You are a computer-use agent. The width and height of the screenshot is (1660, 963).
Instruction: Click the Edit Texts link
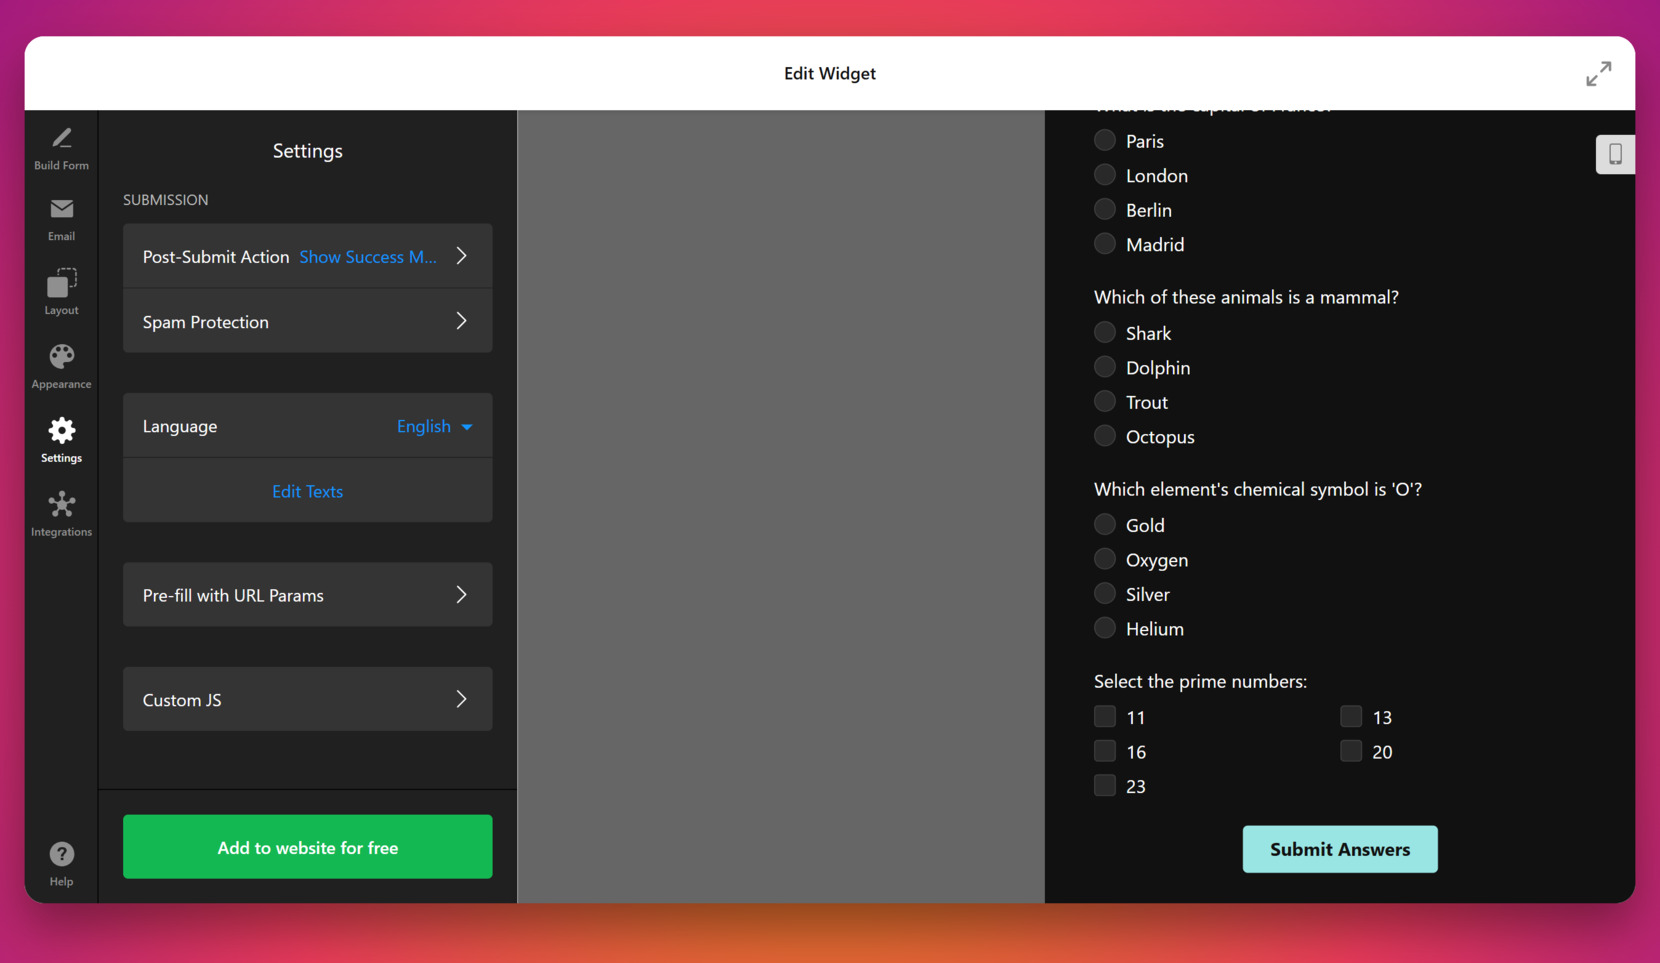[307, 492]
